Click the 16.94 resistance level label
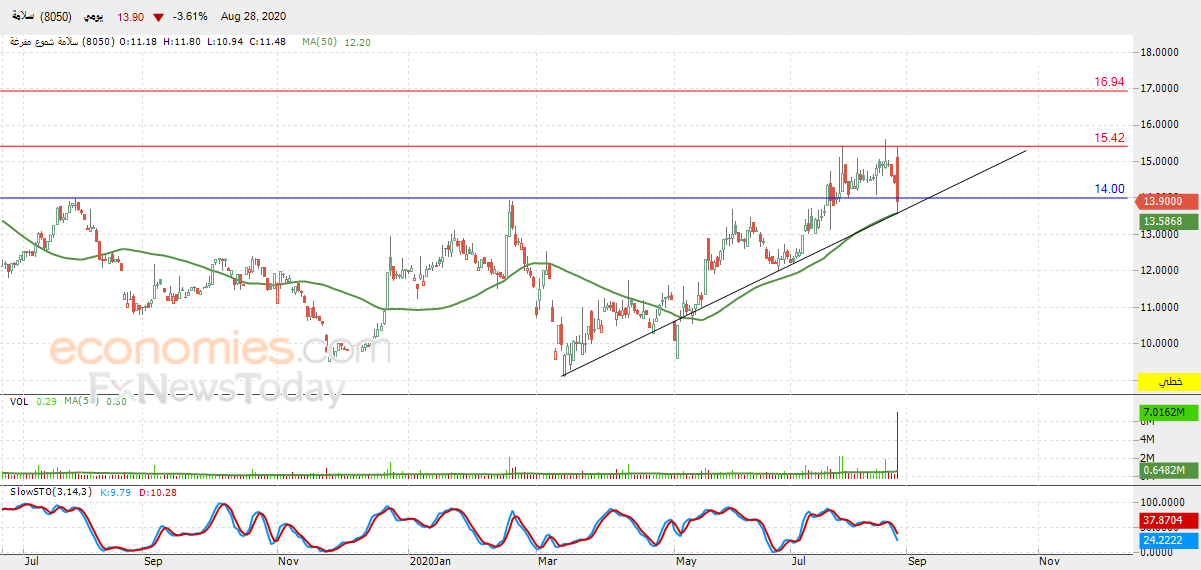 click(x=1109, y=82)
